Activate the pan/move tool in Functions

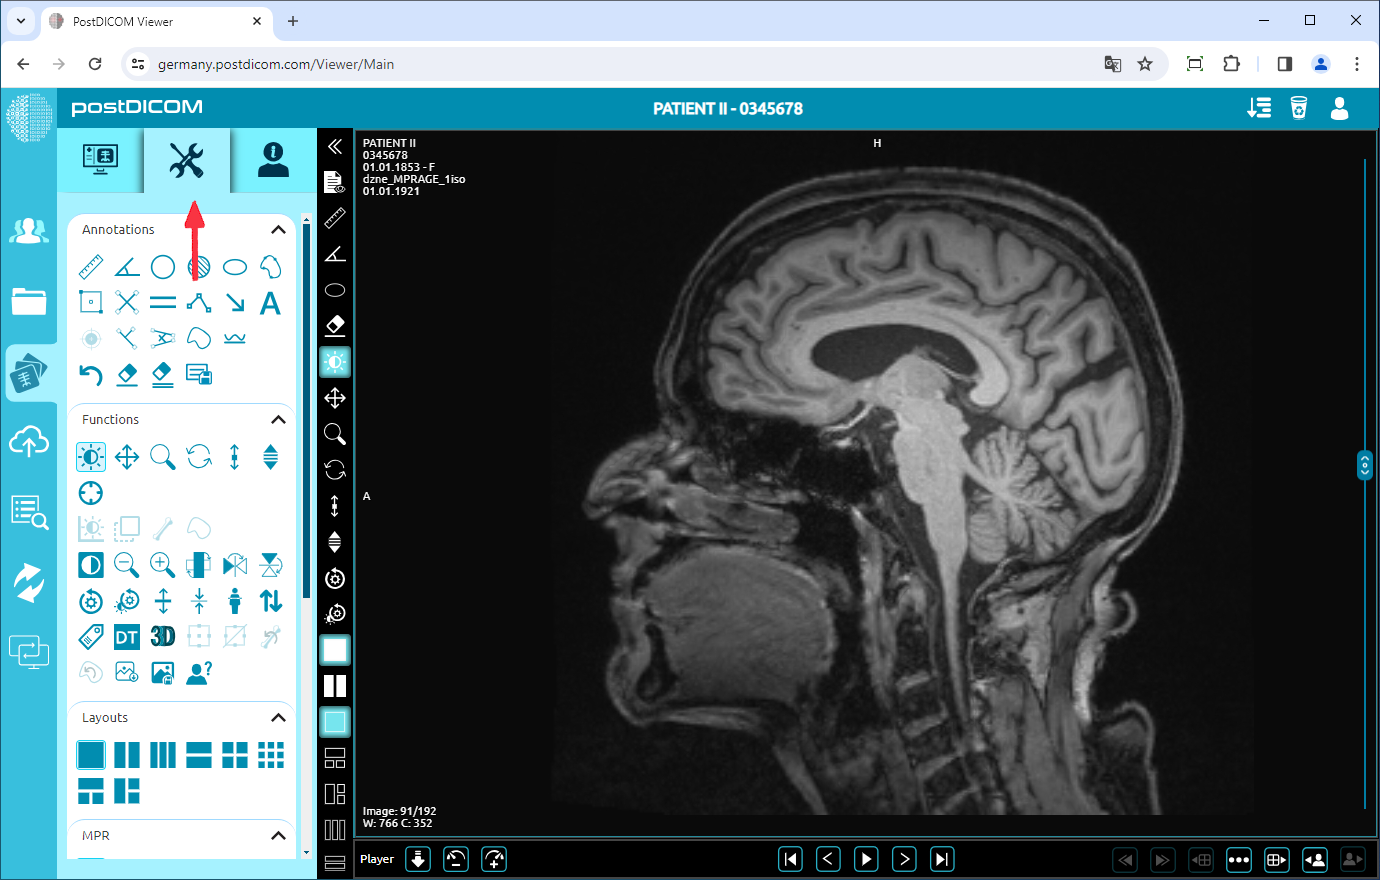(126, 456)
